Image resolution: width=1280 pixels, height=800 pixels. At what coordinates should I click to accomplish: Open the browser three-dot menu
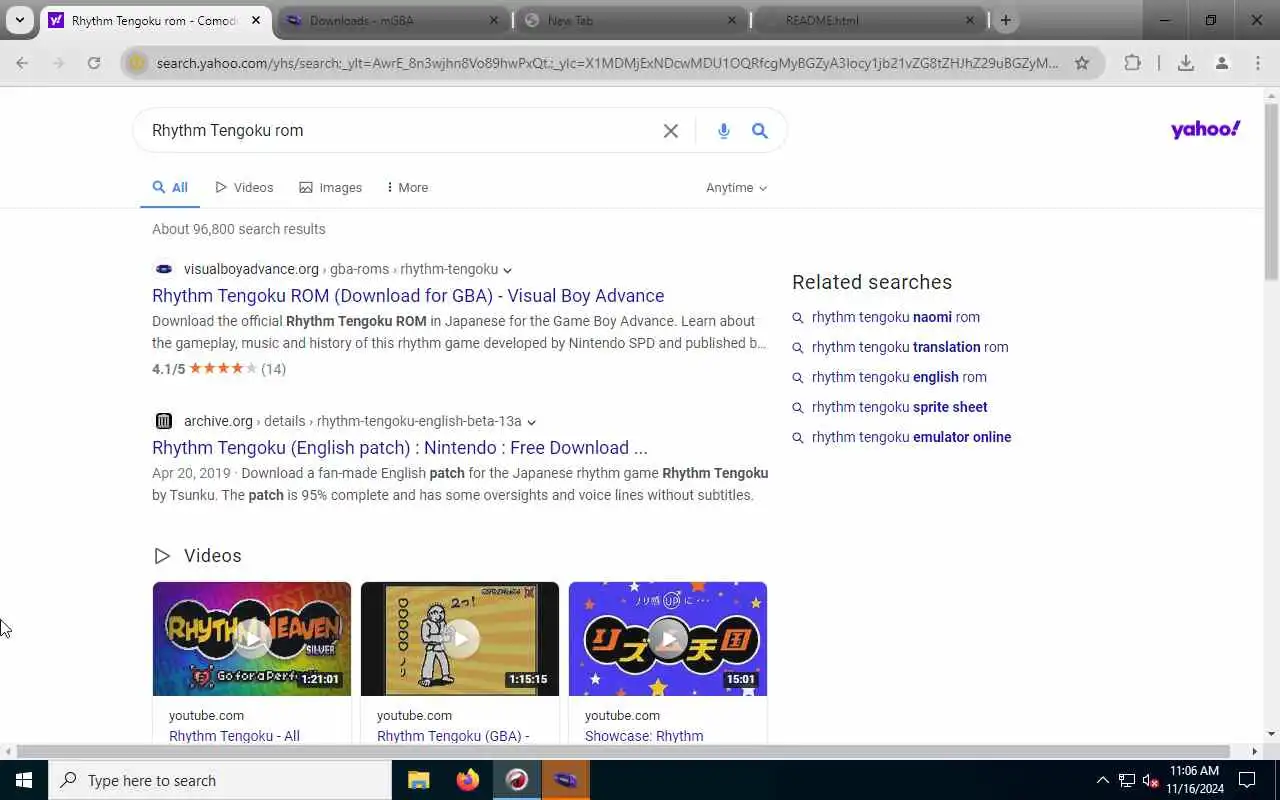tap(1258, 63)
